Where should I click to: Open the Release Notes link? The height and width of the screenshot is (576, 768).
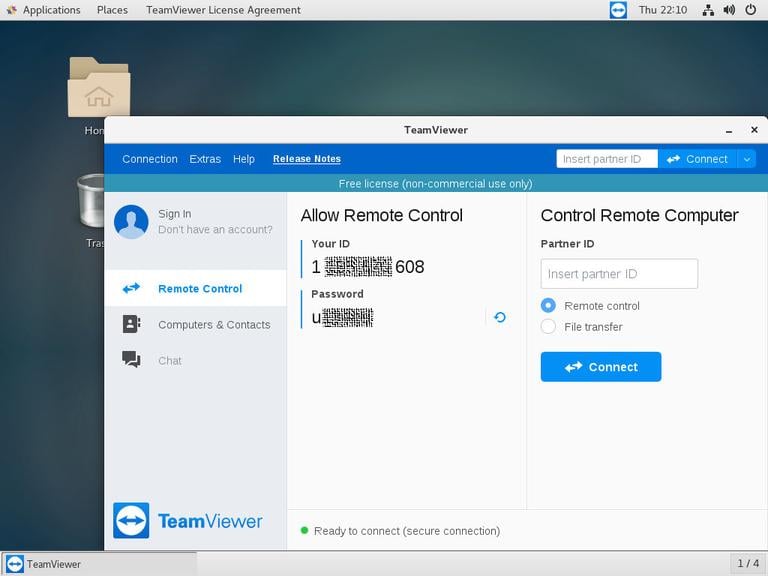pyautogui.click(x=307, y=159)
